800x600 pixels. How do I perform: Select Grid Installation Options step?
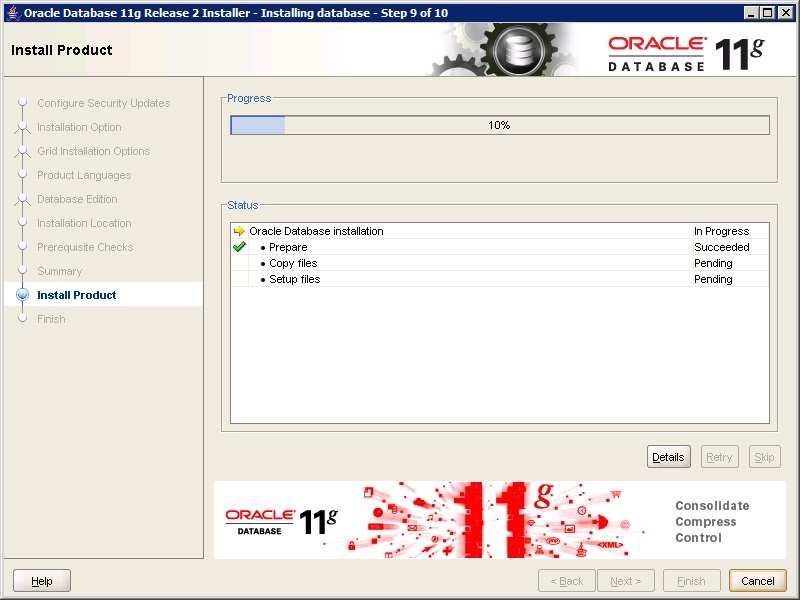[x=93, y=151]
